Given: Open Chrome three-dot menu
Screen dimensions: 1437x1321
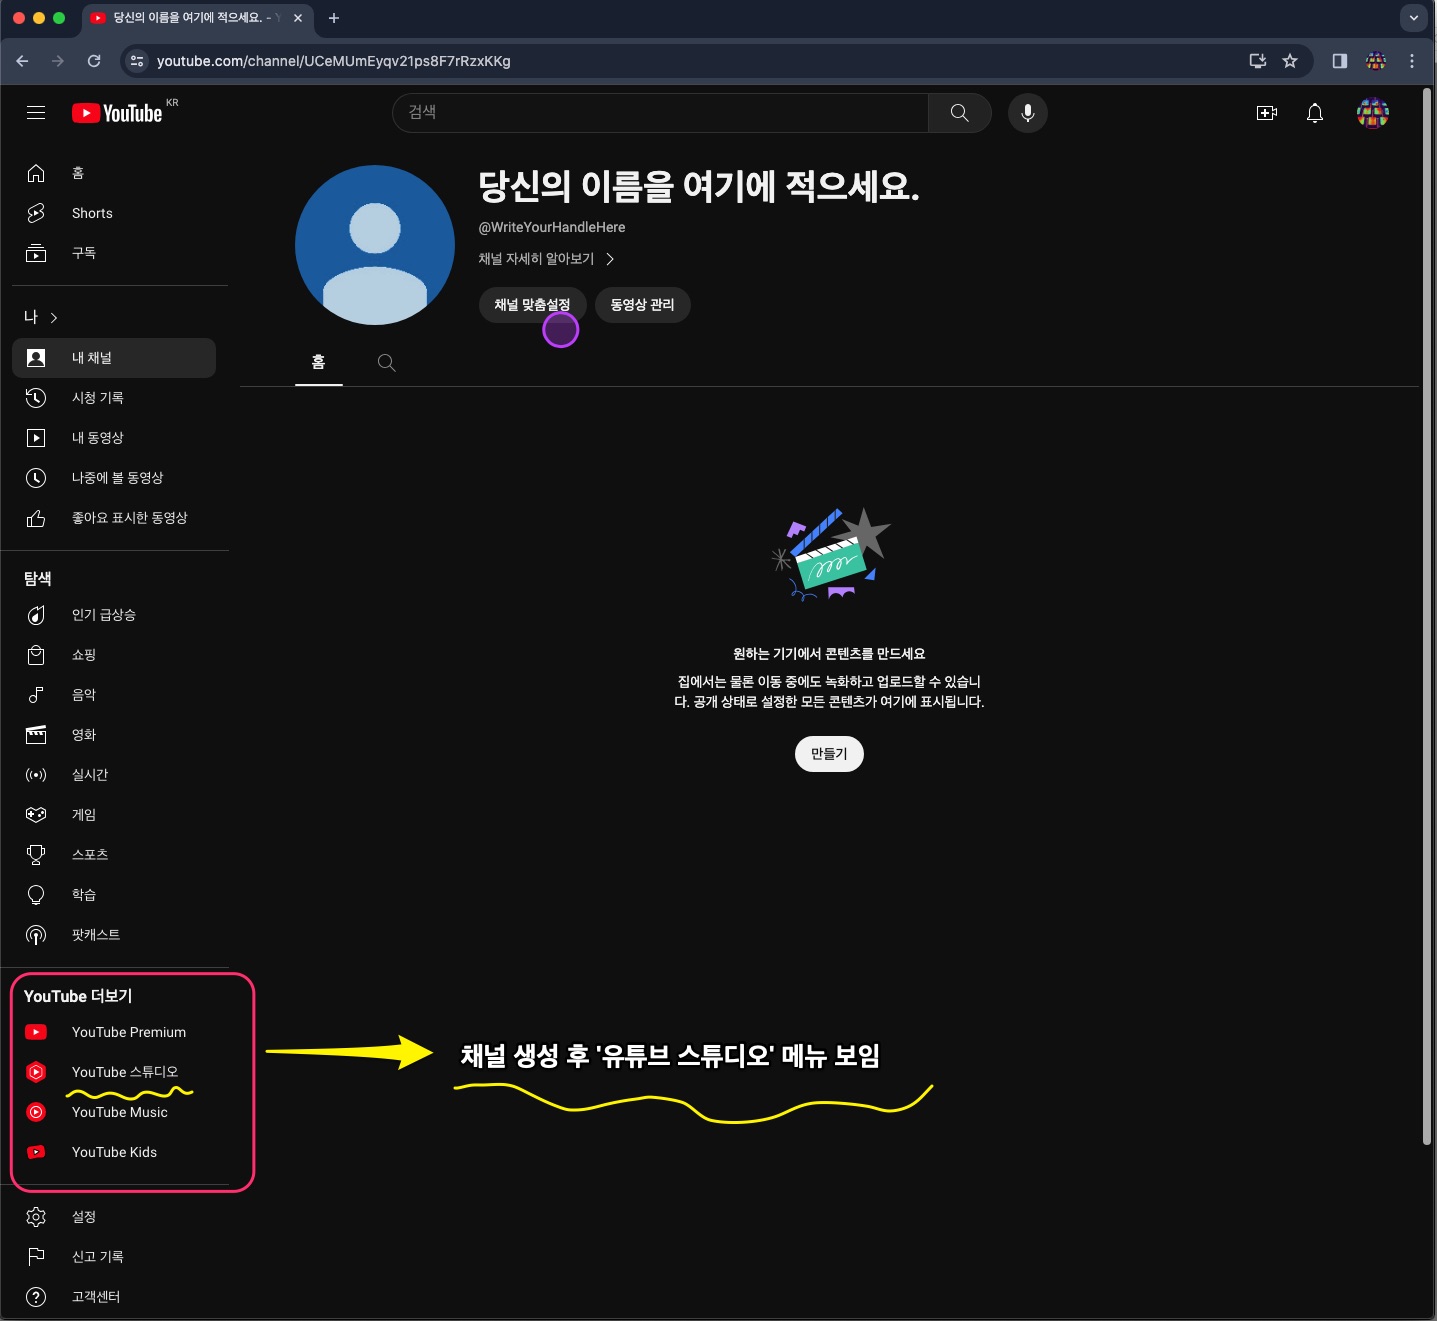Looking at the screenshot, I should (1412, 61).
